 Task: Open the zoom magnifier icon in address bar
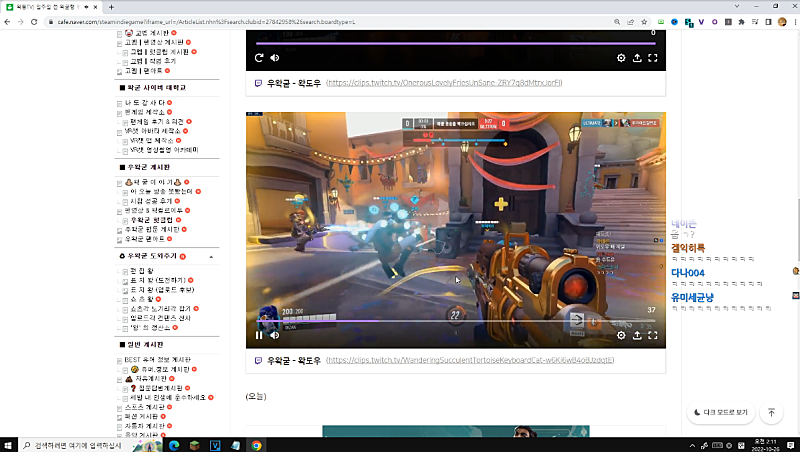617,22
